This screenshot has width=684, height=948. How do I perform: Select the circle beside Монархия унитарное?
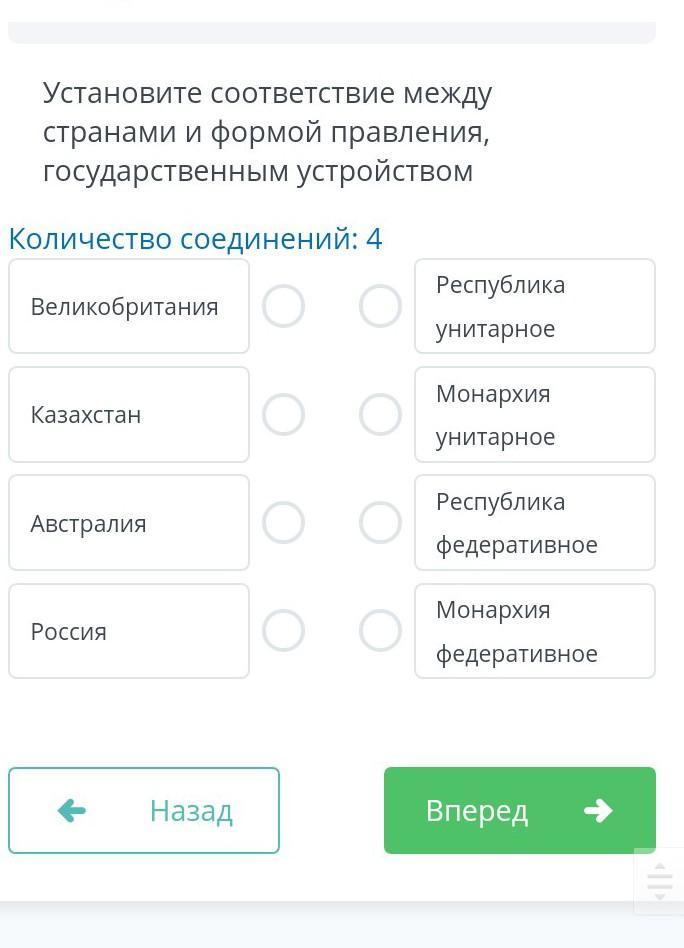tap(380, 414)
